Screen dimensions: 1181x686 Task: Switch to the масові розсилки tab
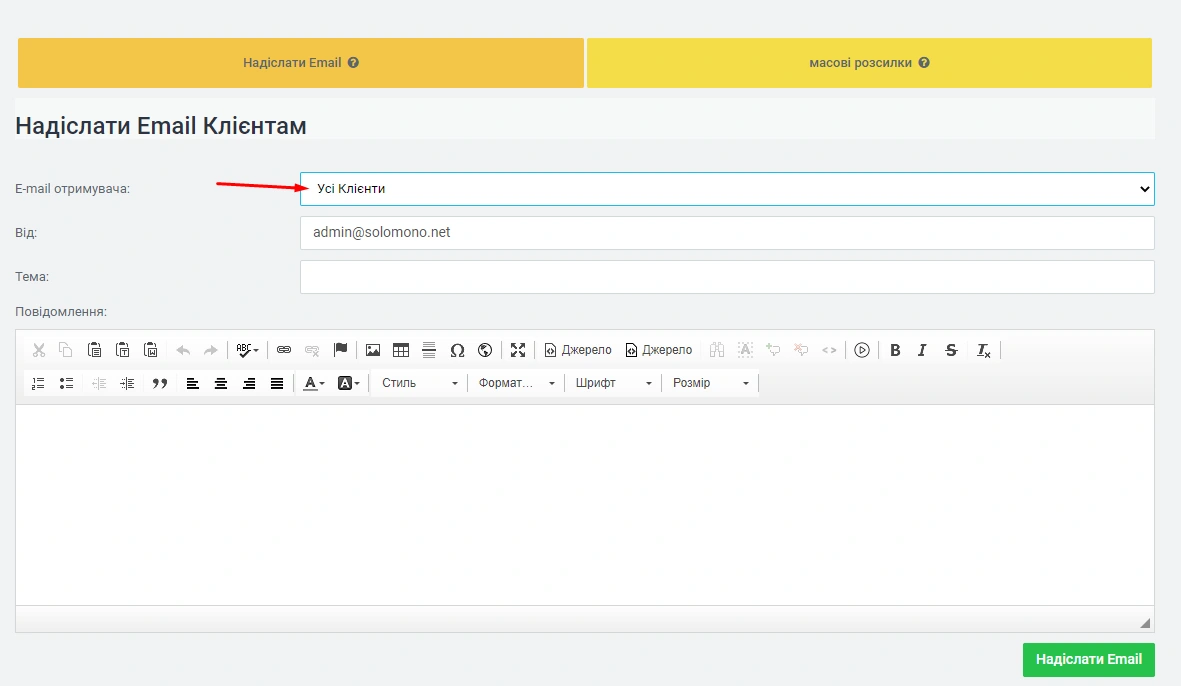tap(869, 63)
